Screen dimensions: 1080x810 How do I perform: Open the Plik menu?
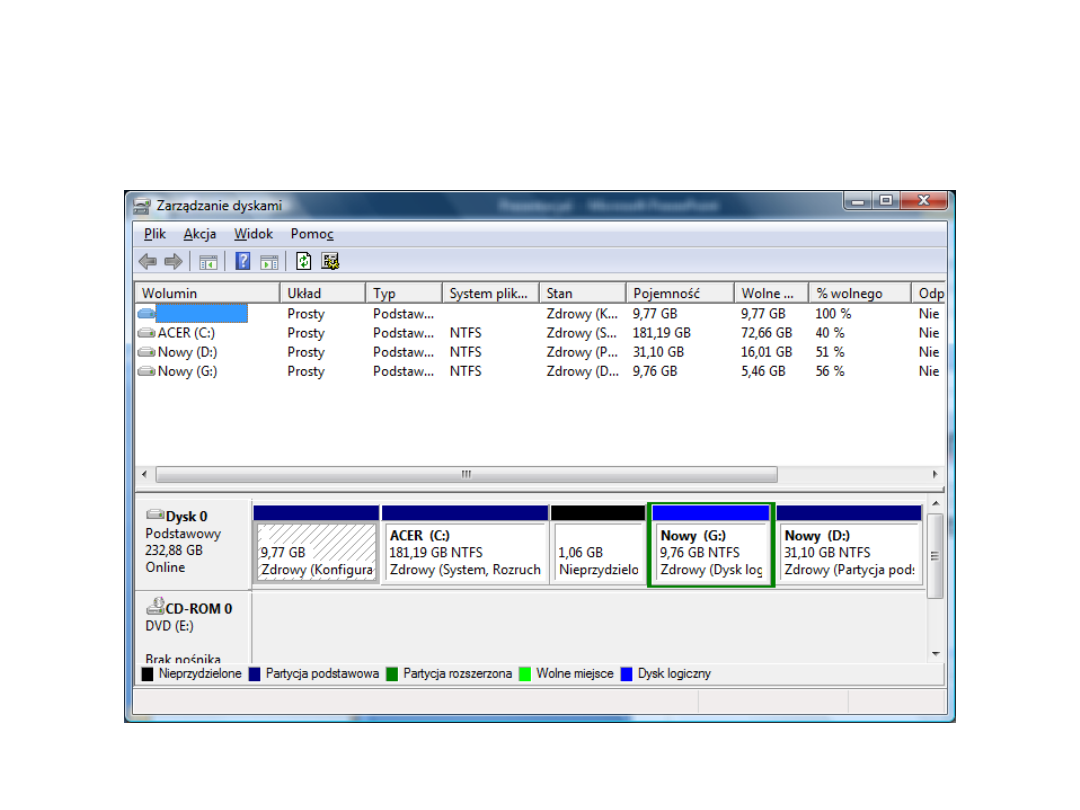154,234
